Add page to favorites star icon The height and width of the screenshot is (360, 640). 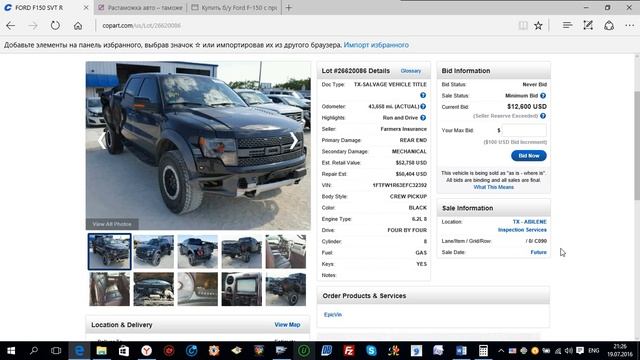(x=538, y=26)
